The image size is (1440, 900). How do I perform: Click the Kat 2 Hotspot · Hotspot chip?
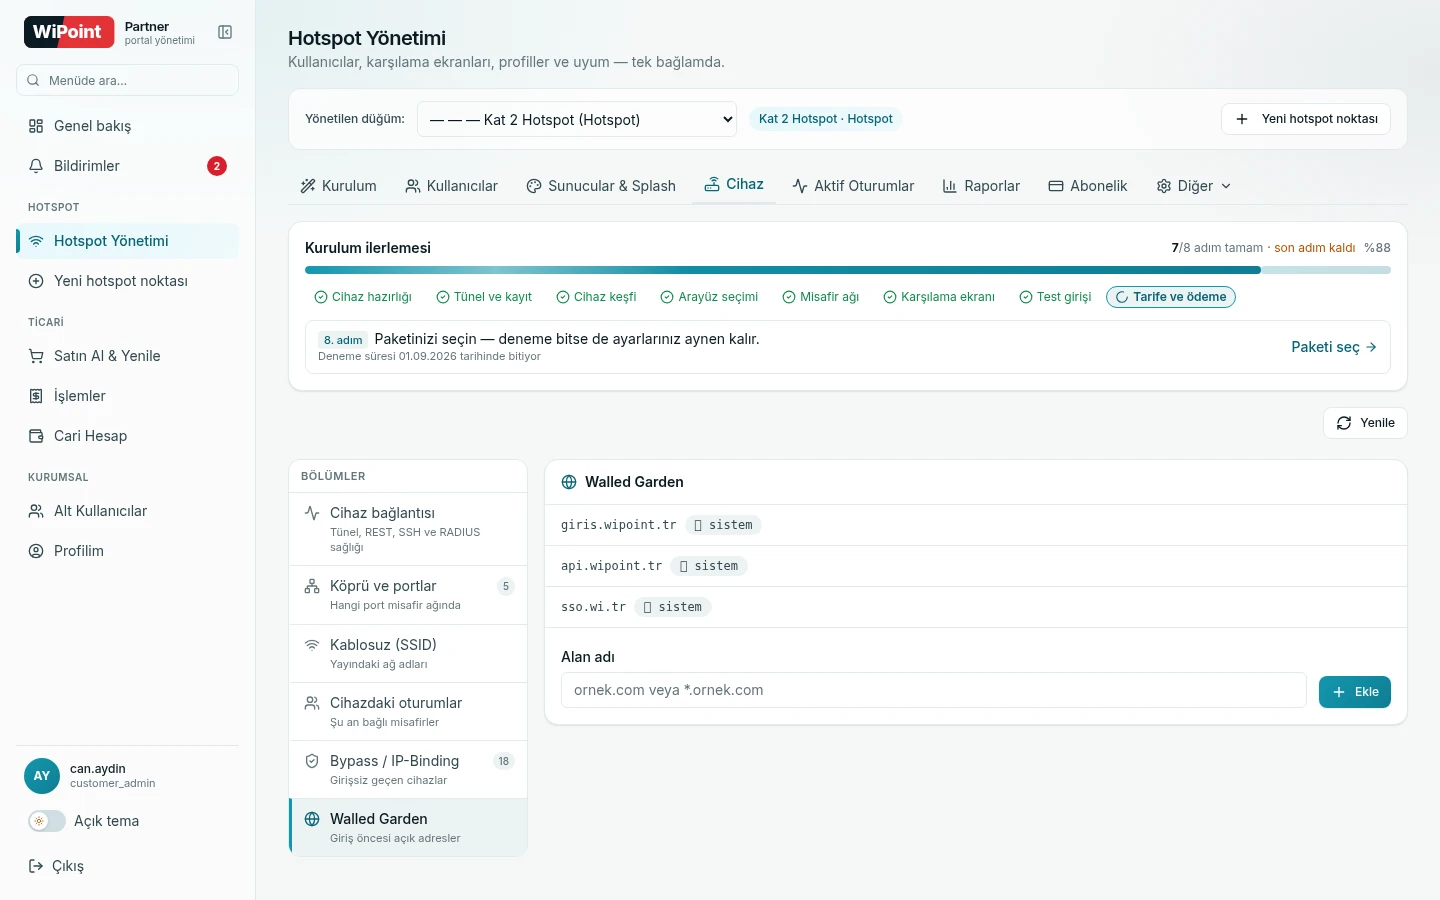[826, 119]
